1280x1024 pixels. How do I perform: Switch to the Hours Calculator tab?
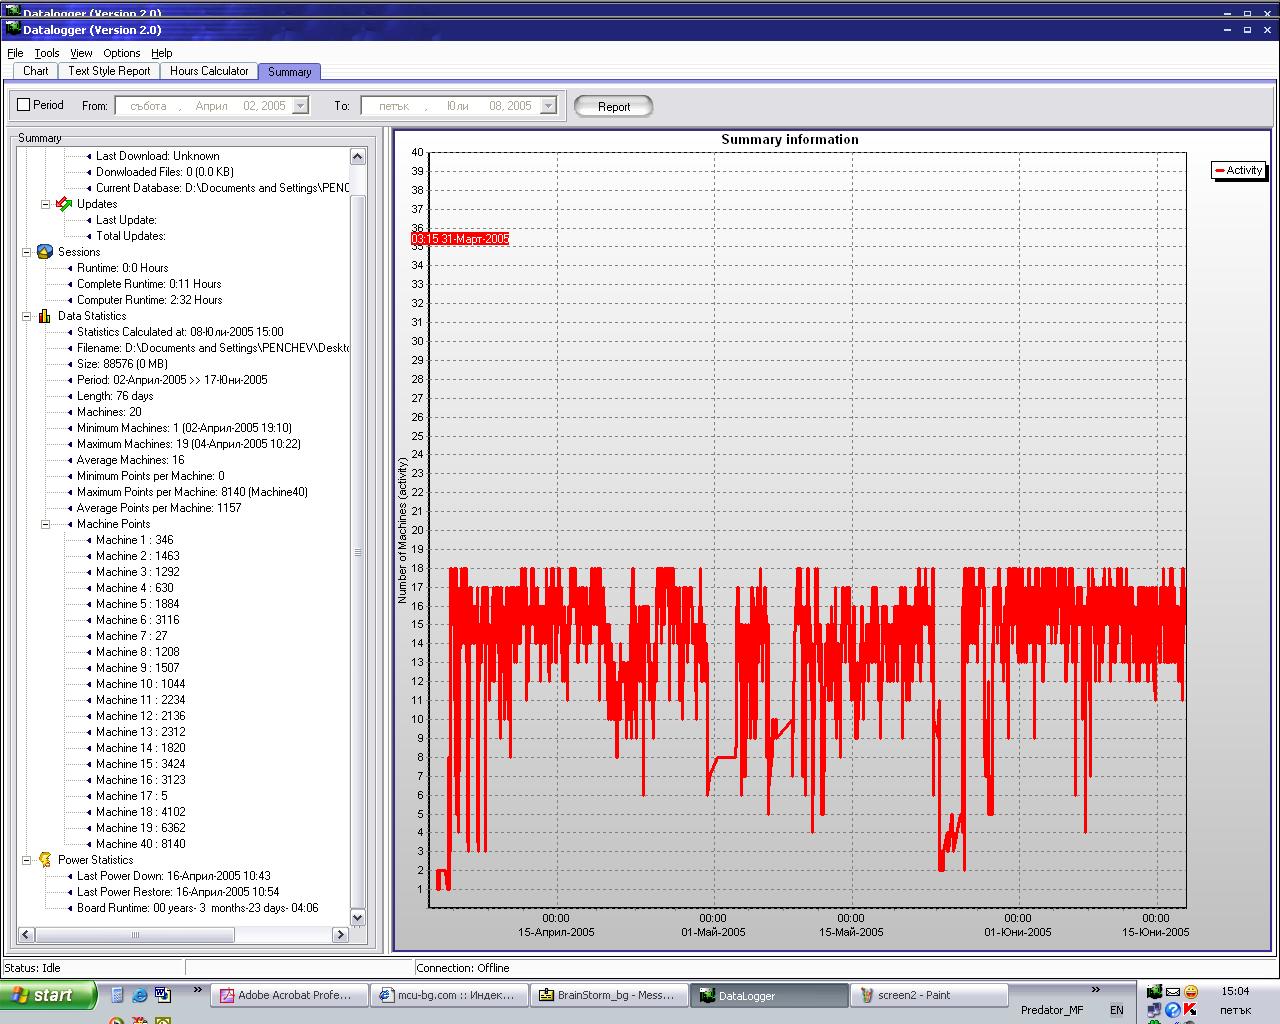[209, 71]
